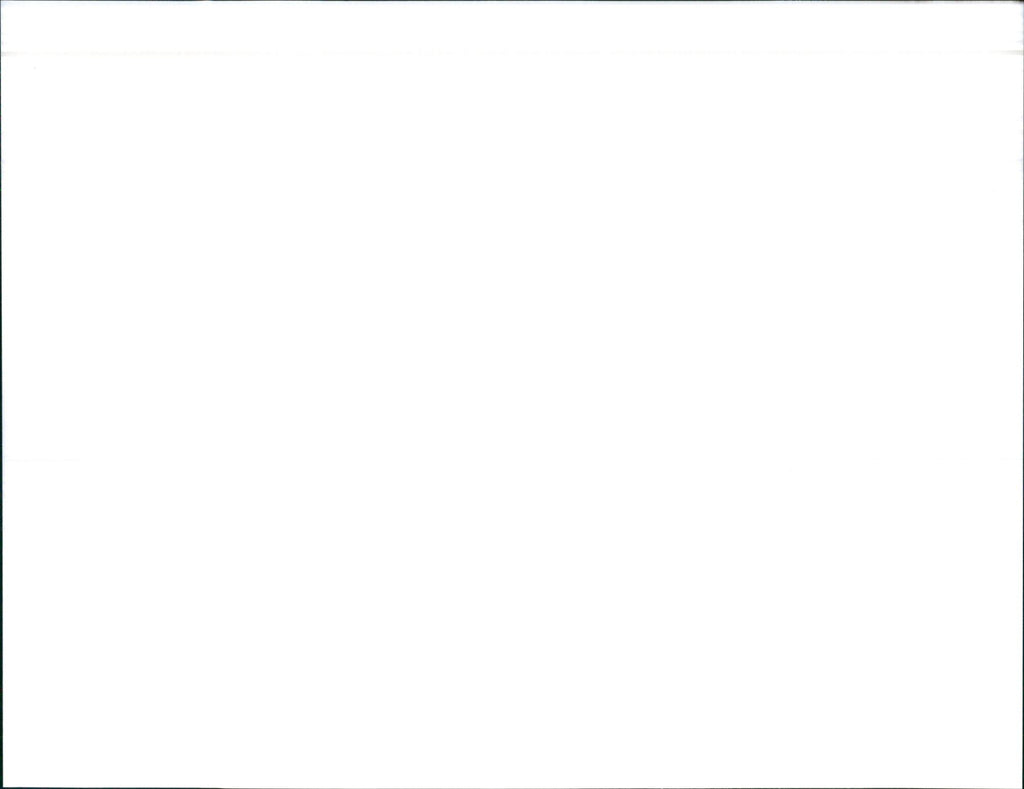Viewport: 1024px width, 789px height.
Task: Click the faint horizontal line near the top
Action: pyautogui.click(x=512, y=53)
